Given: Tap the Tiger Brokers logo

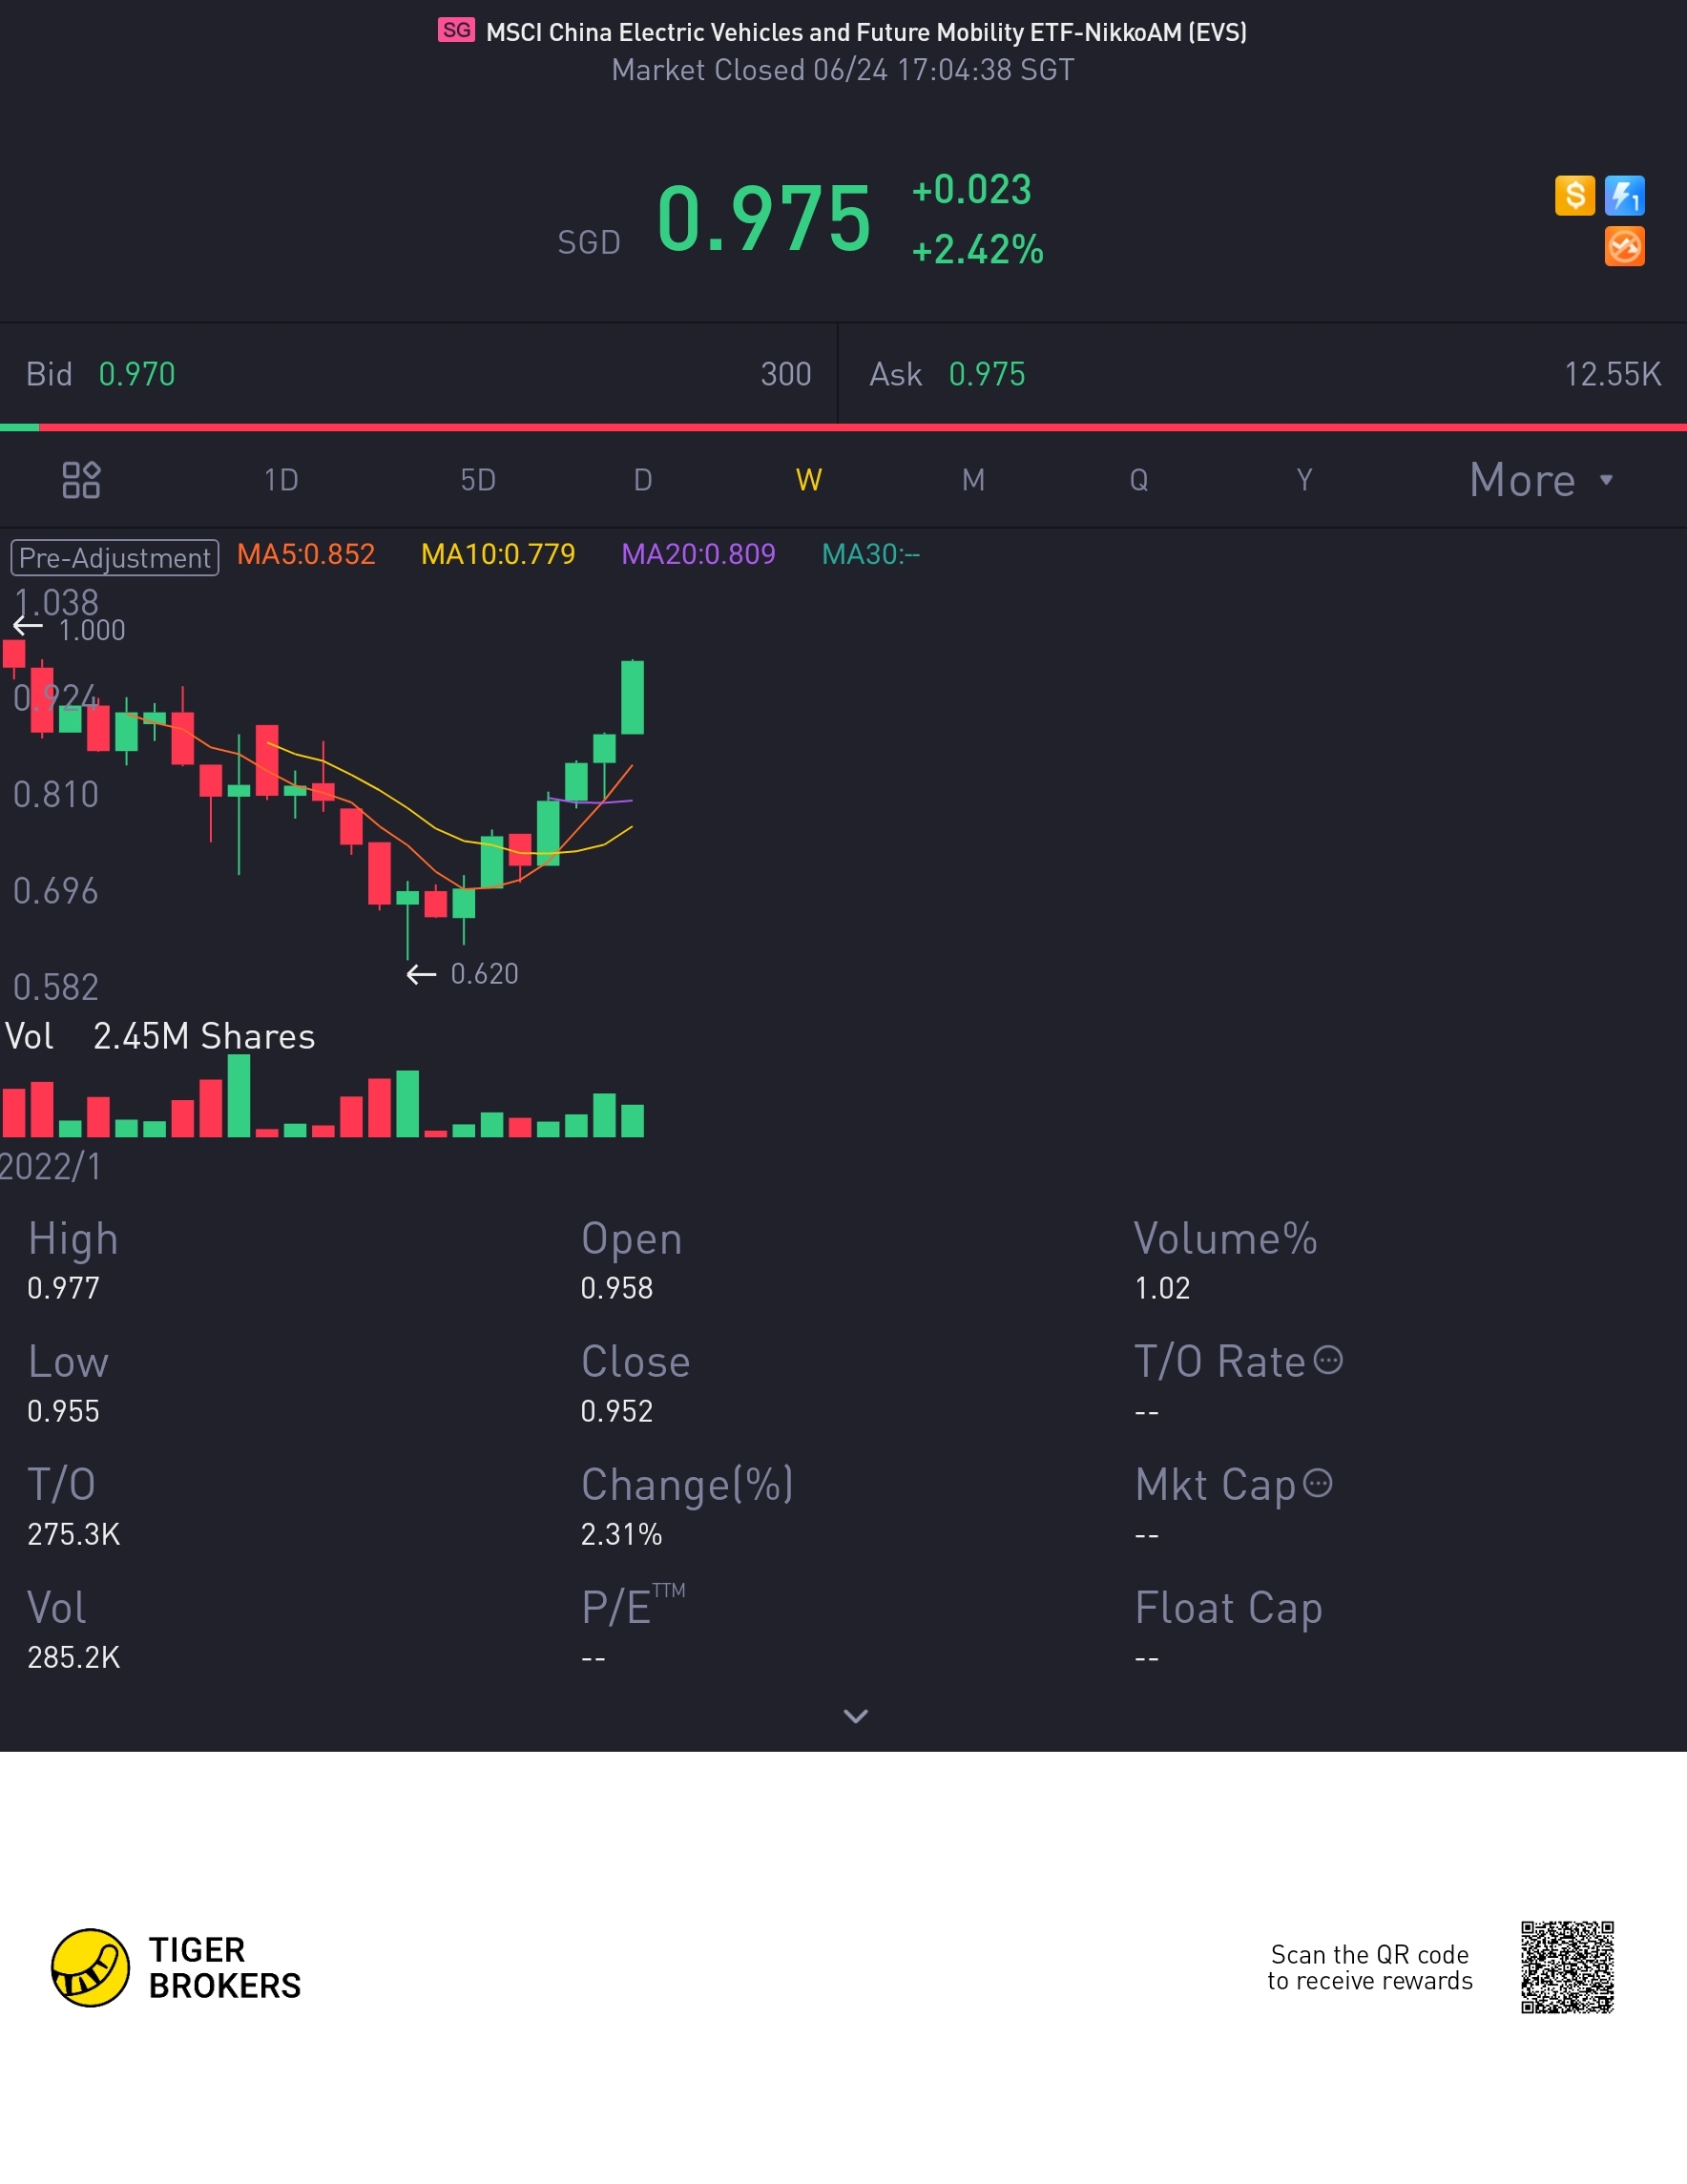Looking at the screenshot, I should coord(90,1968).
